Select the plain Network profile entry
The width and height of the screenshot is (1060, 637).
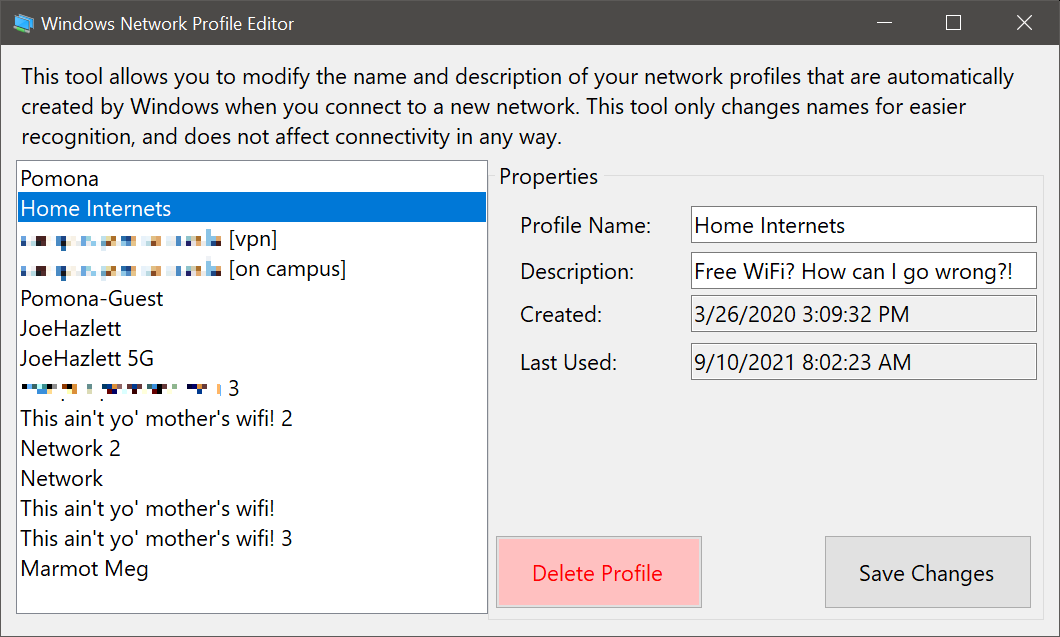coord(62,479)
